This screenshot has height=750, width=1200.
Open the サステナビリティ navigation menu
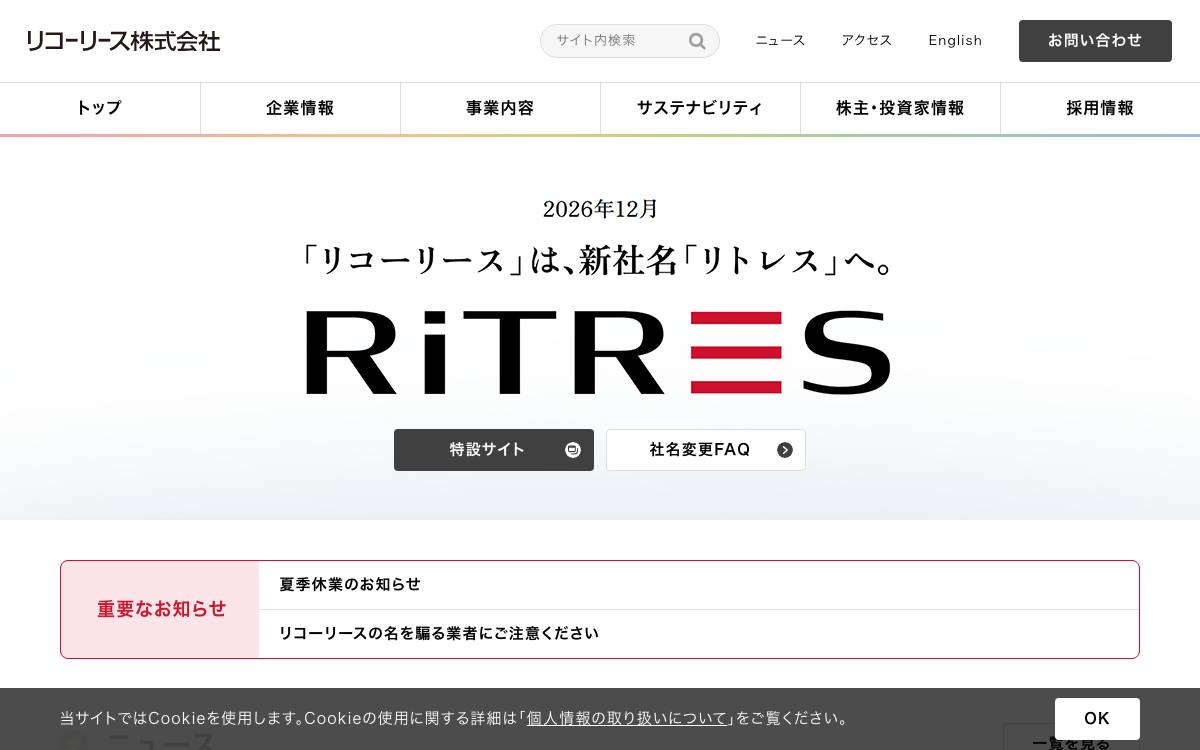(700, 108)
